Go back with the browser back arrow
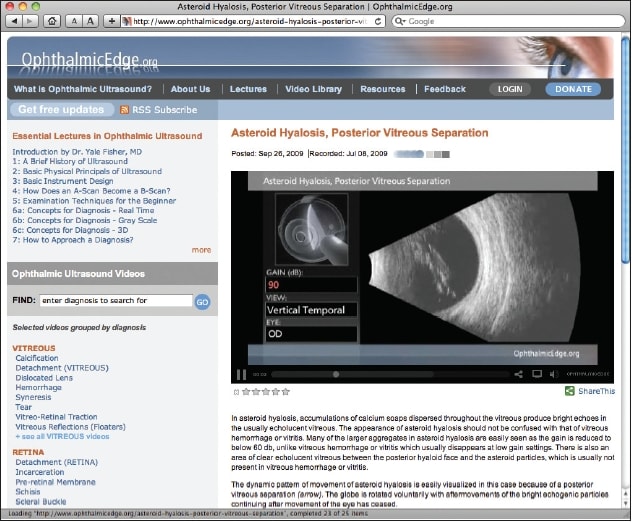The width and height of the screenshot is (632, 522). [x=15, y=21]
